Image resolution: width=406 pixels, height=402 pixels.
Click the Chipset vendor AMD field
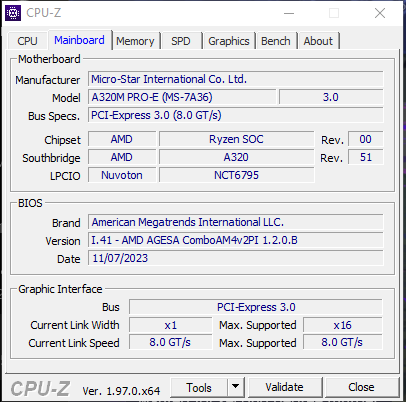pyautogui.click(x=122, y=139)
